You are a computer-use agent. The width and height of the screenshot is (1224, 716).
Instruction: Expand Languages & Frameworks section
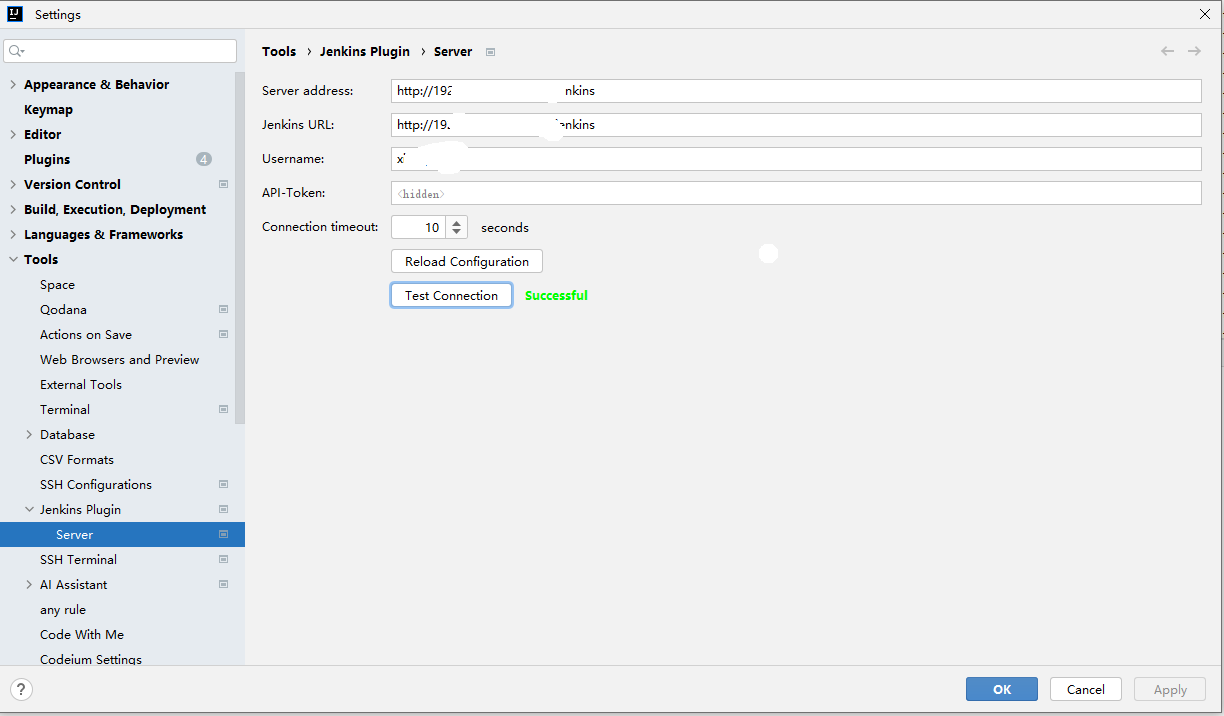pyautogui.click(x=13, y=234)
